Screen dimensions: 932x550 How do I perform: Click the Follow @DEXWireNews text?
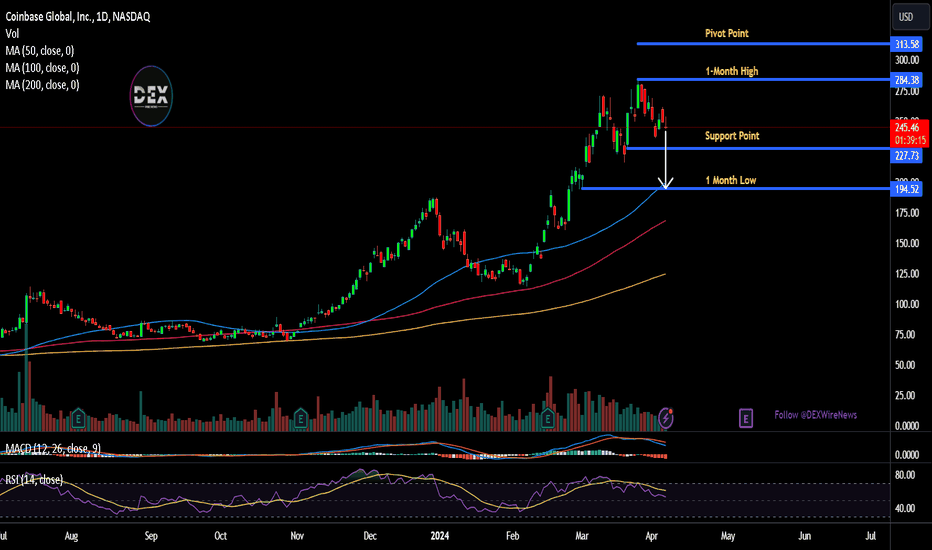coord(816,415)
